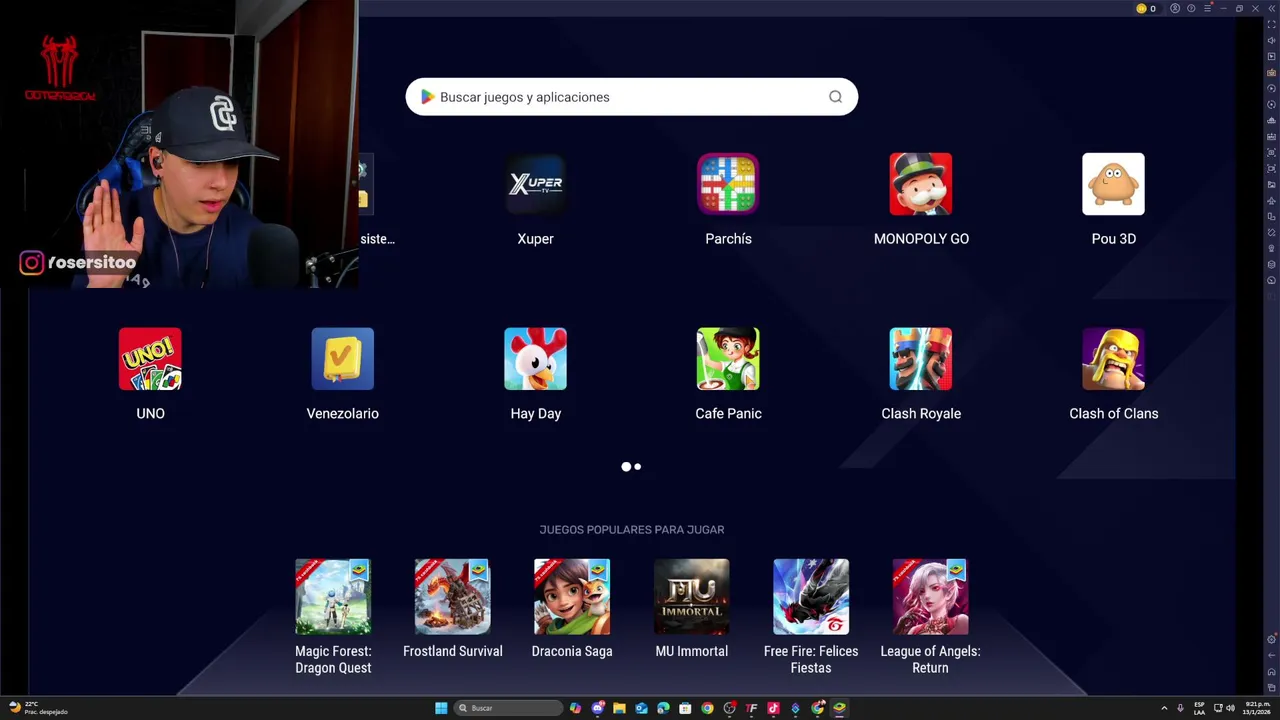Launch the Xuper app

point(535,184)
